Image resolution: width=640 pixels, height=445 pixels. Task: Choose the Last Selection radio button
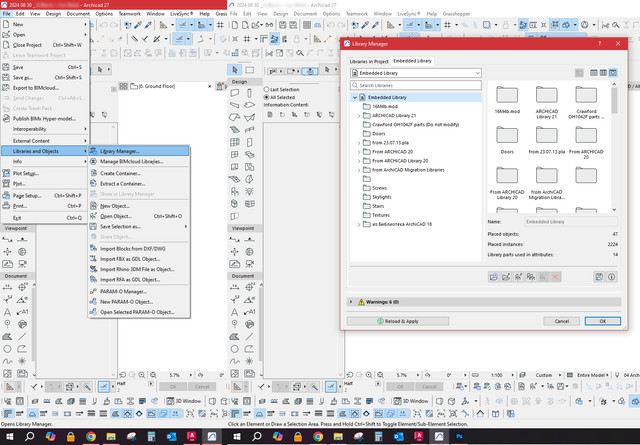(267, 89)
